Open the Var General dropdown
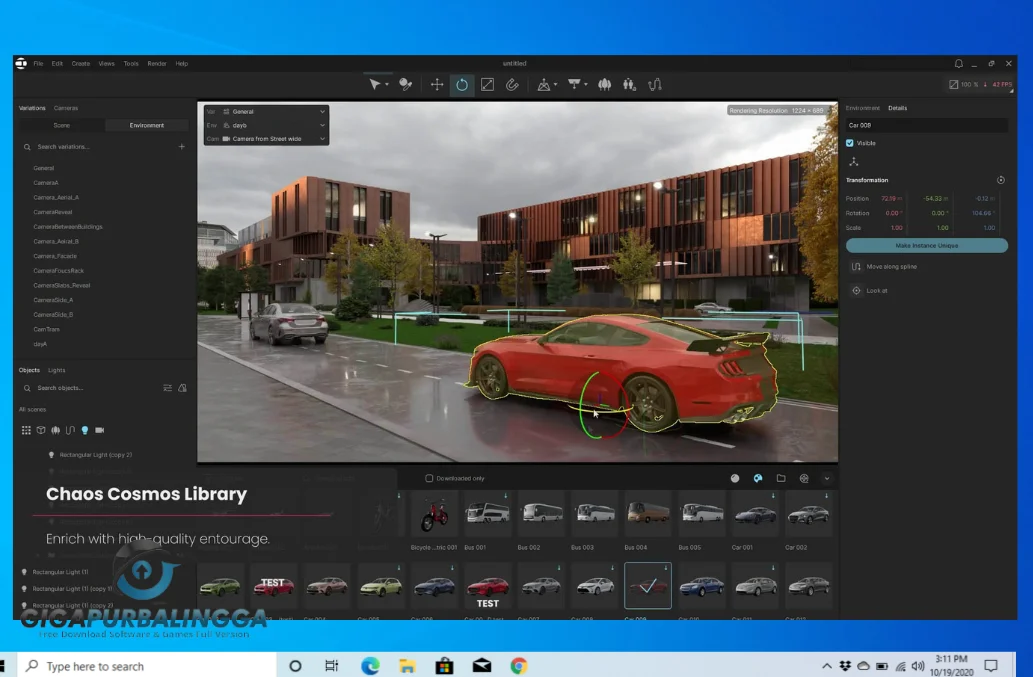 [x=266, y=111]
